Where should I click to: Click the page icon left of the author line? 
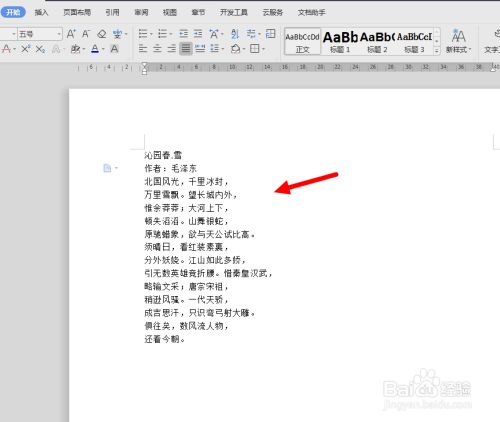107,168
